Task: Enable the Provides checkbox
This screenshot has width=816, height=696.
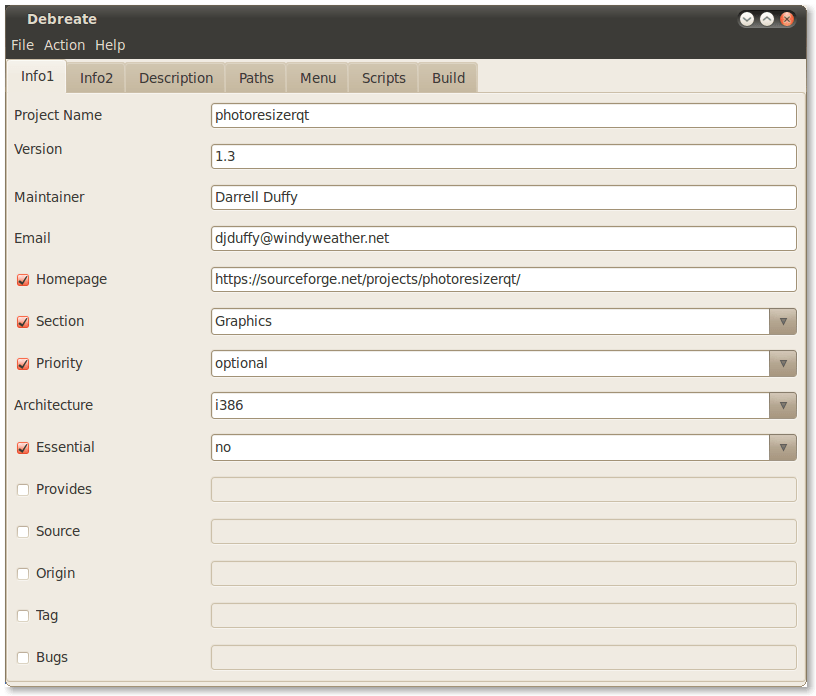Action: [23, 490]
